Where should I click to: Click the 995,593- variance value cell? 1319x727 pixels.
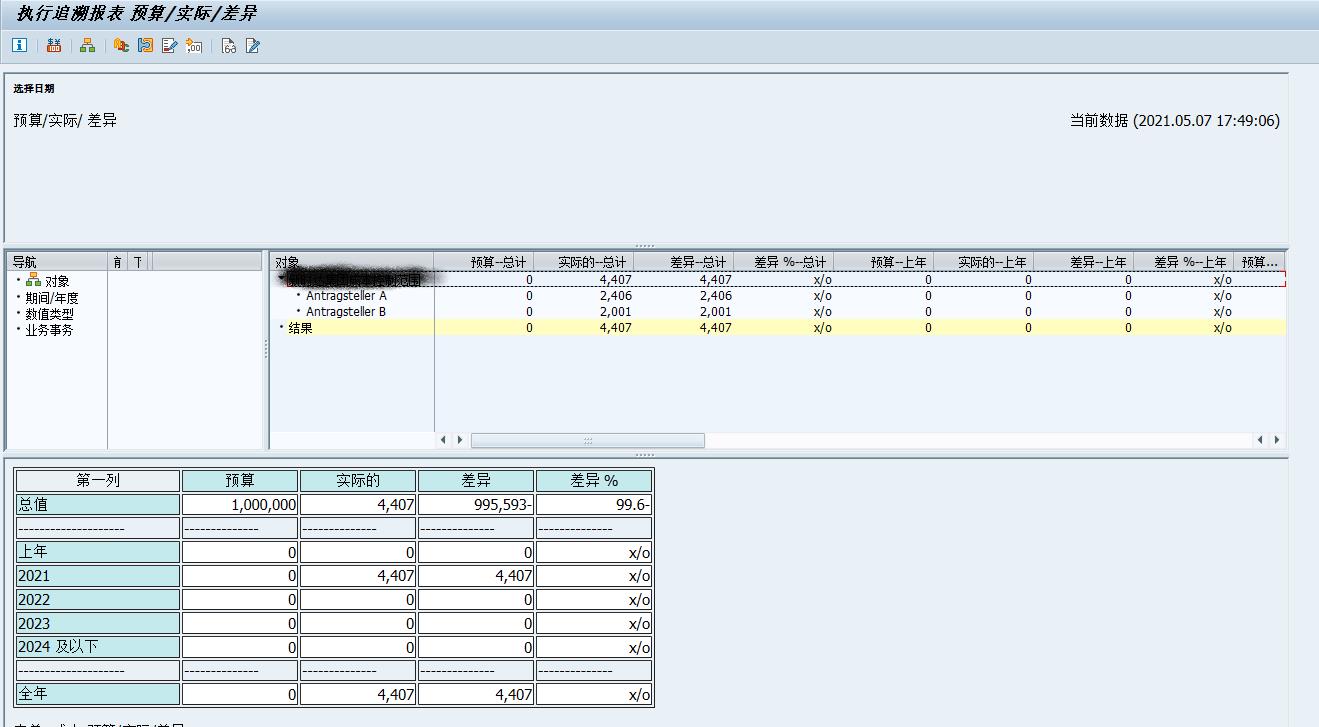(476, 505)
